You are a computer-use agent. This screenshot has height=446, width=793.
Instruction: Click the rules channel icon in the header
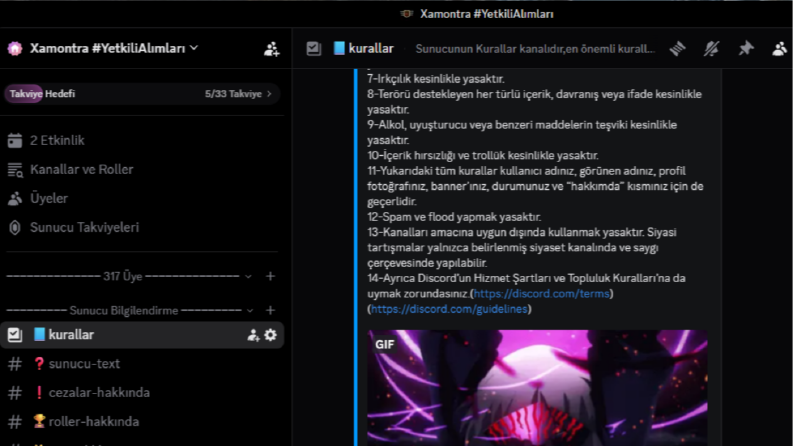coord(314,49)
